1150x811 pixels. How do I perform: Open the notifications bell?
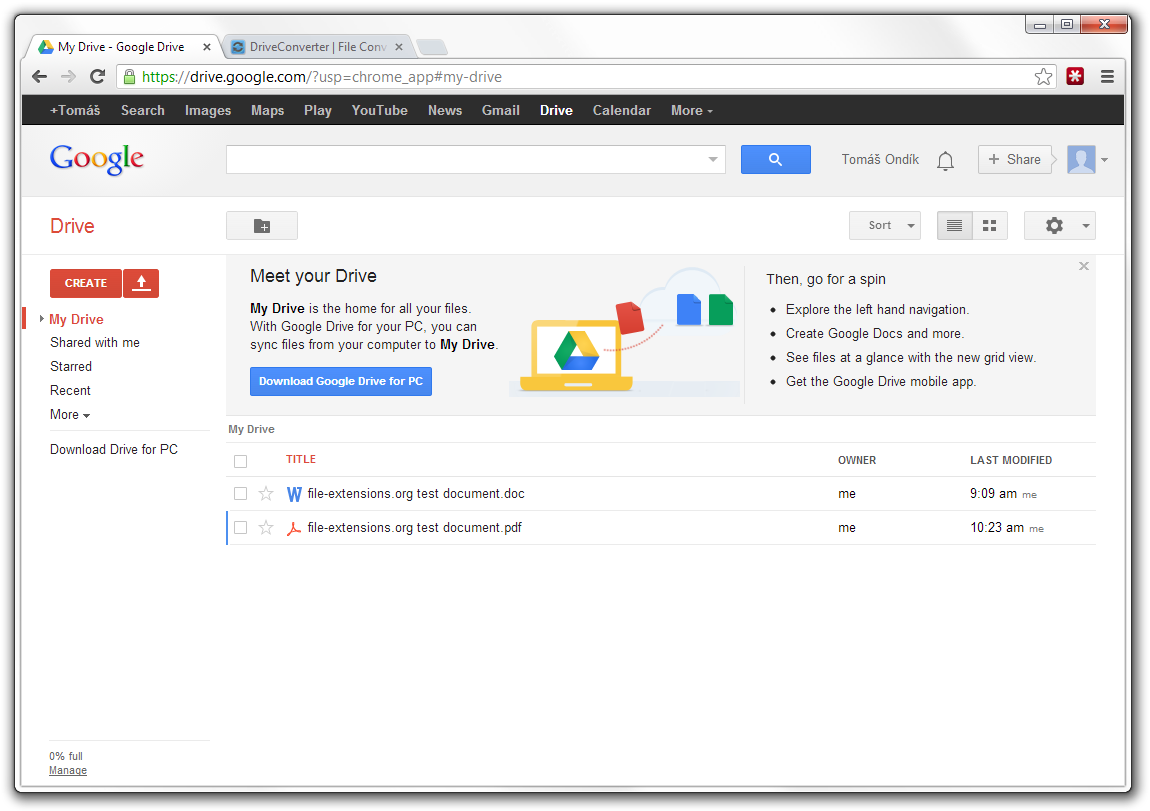point(945,159)
